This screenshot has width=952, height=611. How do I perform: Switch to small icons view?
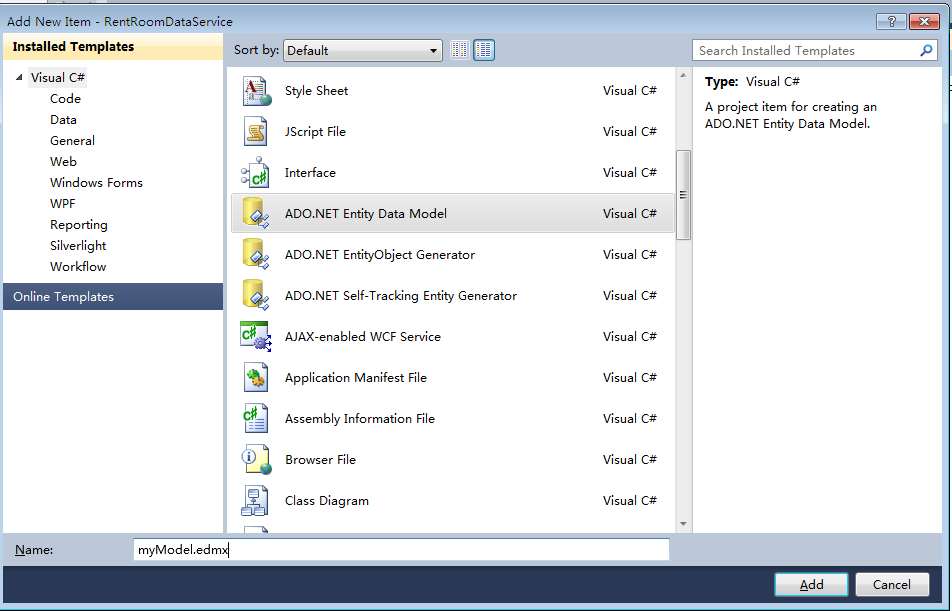point(460,50)
